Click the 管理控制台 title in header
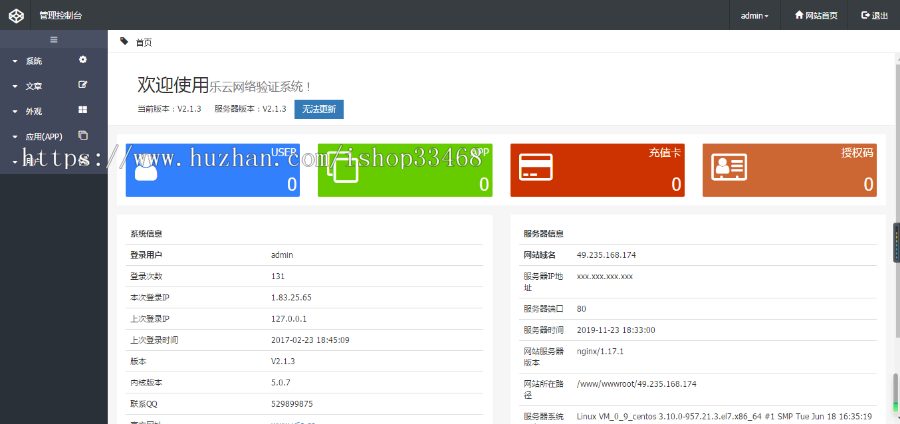This screenshot has height=424, width=900. click(x=60, y=15)
